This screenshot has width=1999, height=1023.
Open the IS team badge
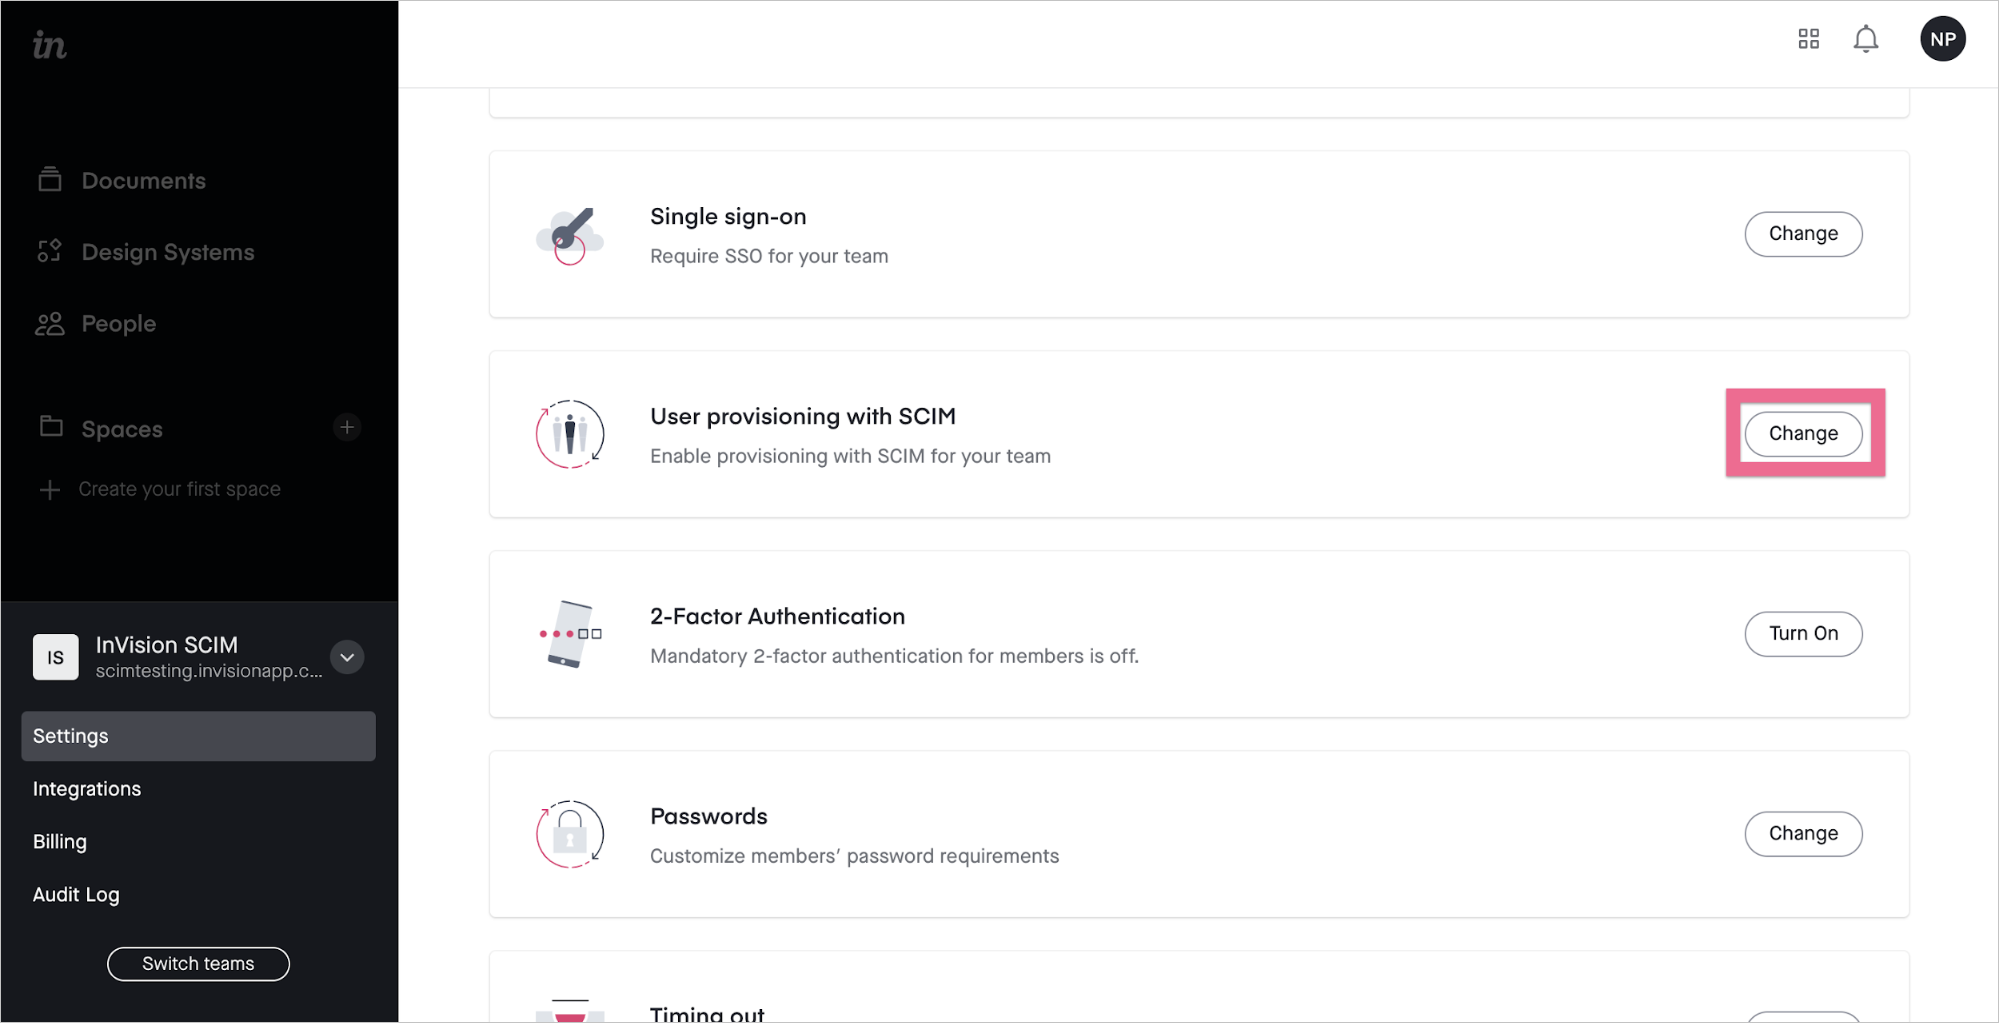pos(55,657)
